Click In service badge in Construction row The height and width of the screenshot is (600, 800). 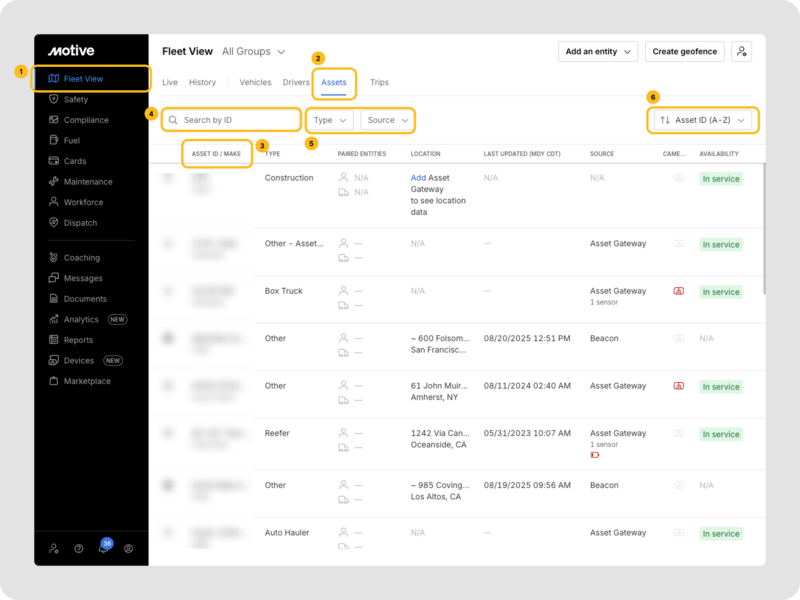[x=721, y=179]
